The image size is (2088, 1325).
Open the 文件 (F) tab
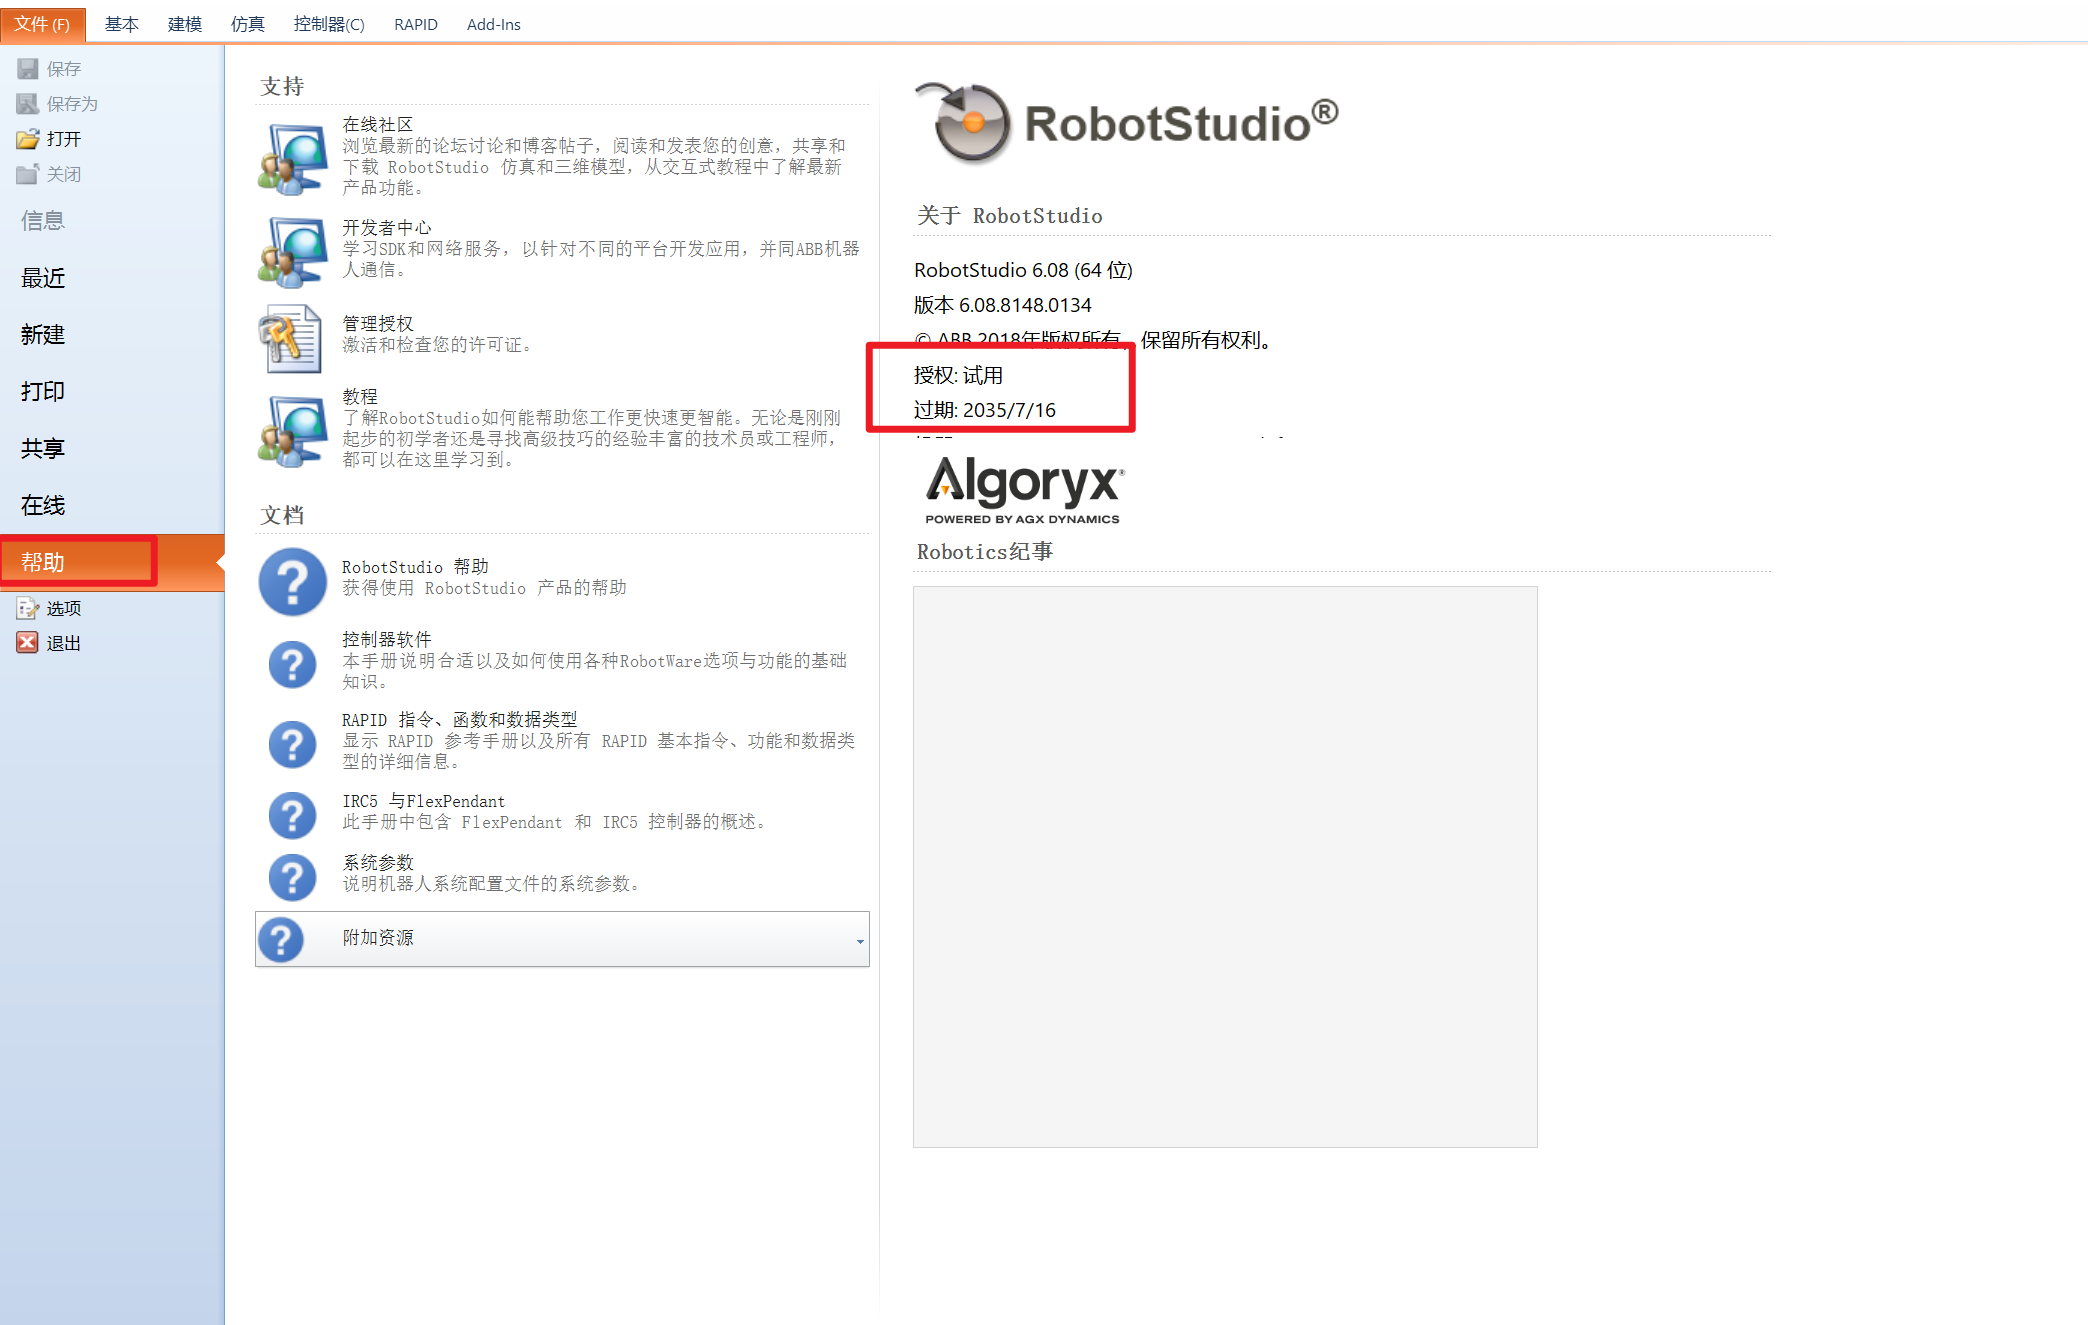tap(43, 24)
